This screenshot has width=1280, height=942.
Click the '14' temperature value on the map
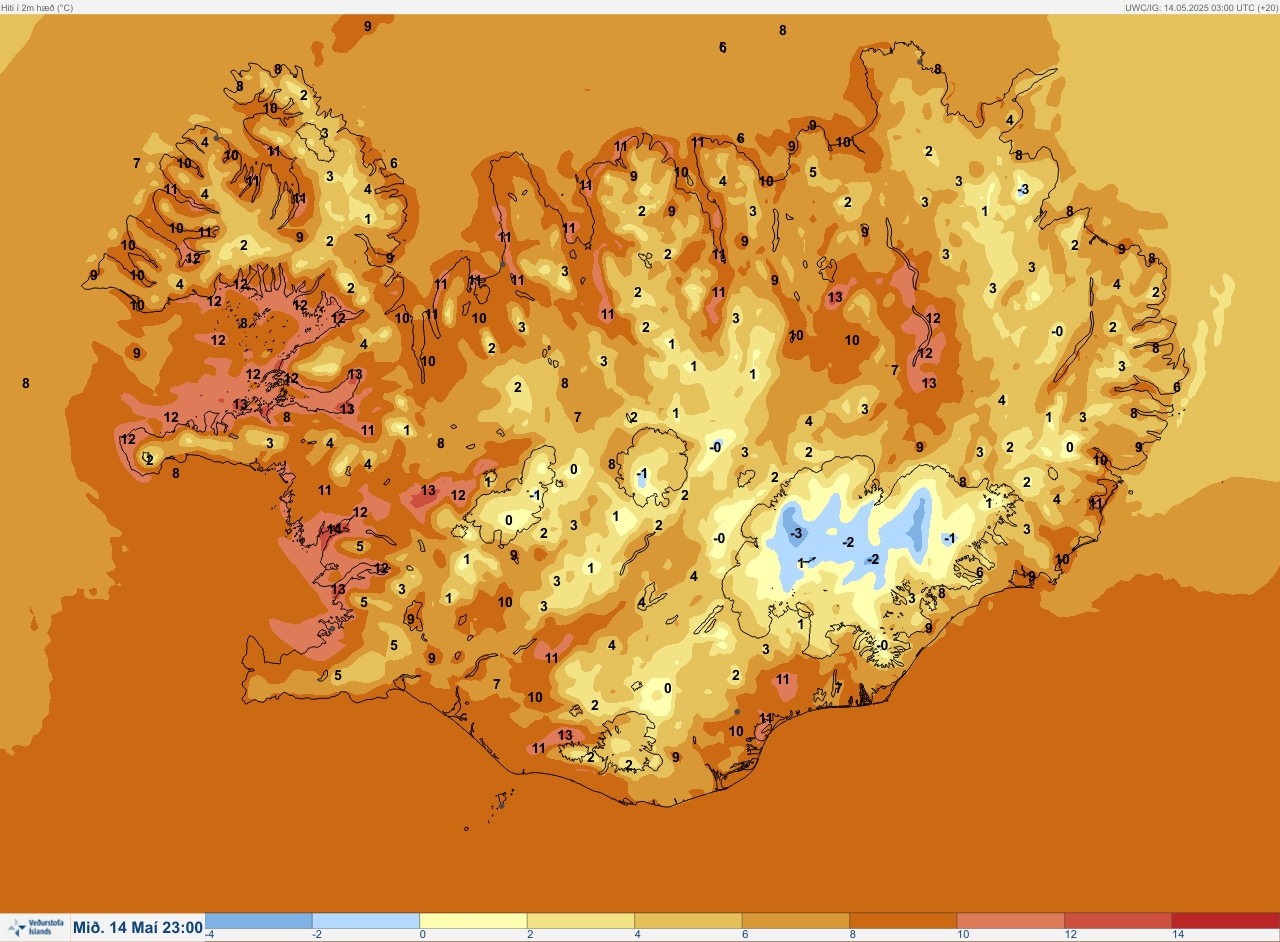coord(334,528)
